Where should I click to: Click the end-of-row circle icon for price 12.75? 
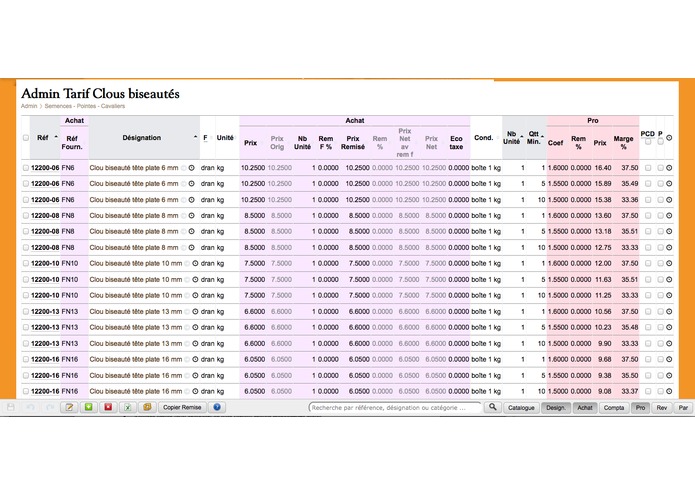click(x=669, y=248)
